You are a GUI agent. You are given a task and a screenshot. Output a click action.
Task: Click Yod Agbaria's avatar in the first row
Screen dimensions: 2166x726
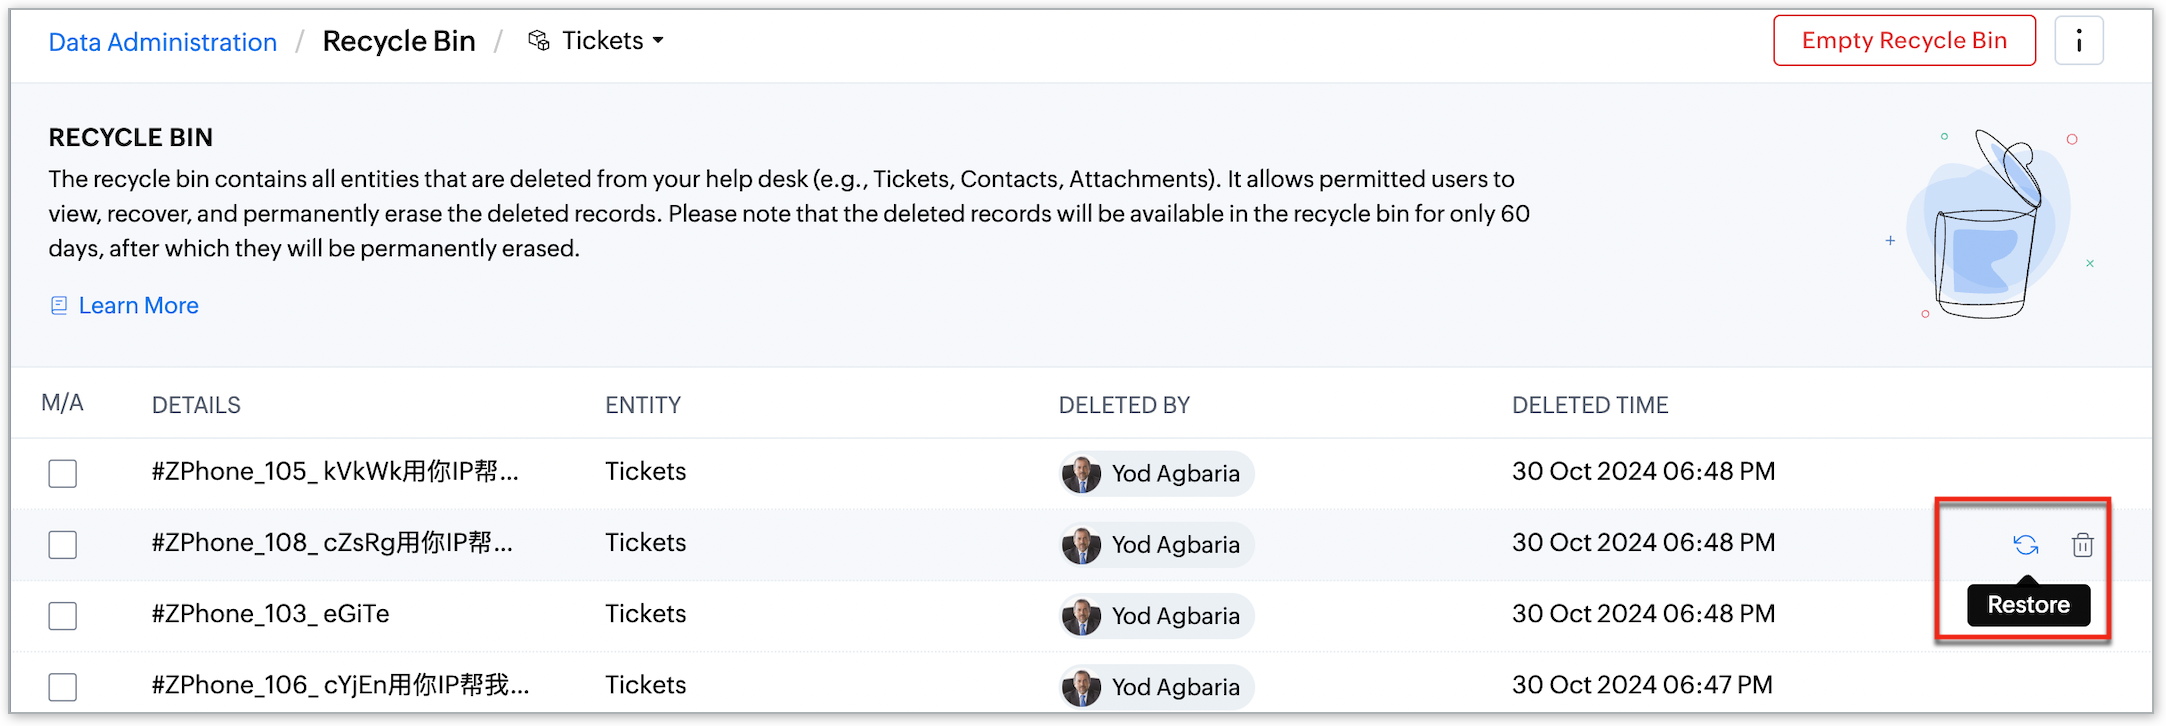(x=1081, y=474)
